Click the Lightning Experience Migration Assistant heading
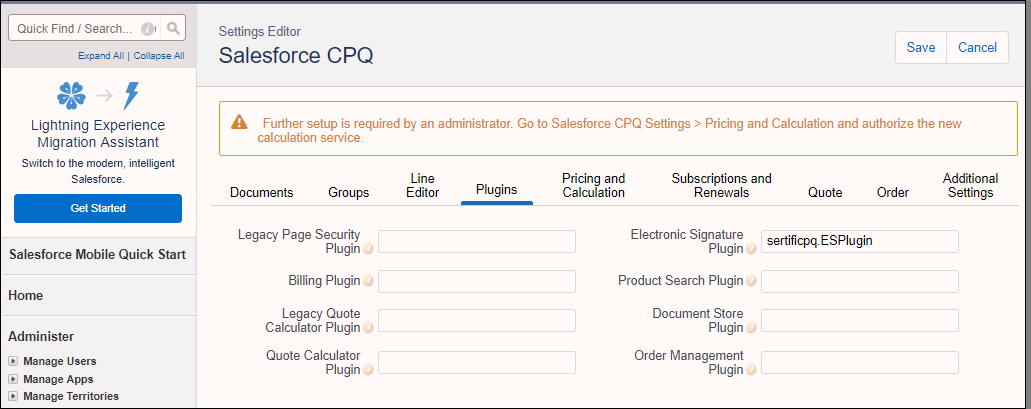The image size is (1031, 409). (x=98, y=133)
